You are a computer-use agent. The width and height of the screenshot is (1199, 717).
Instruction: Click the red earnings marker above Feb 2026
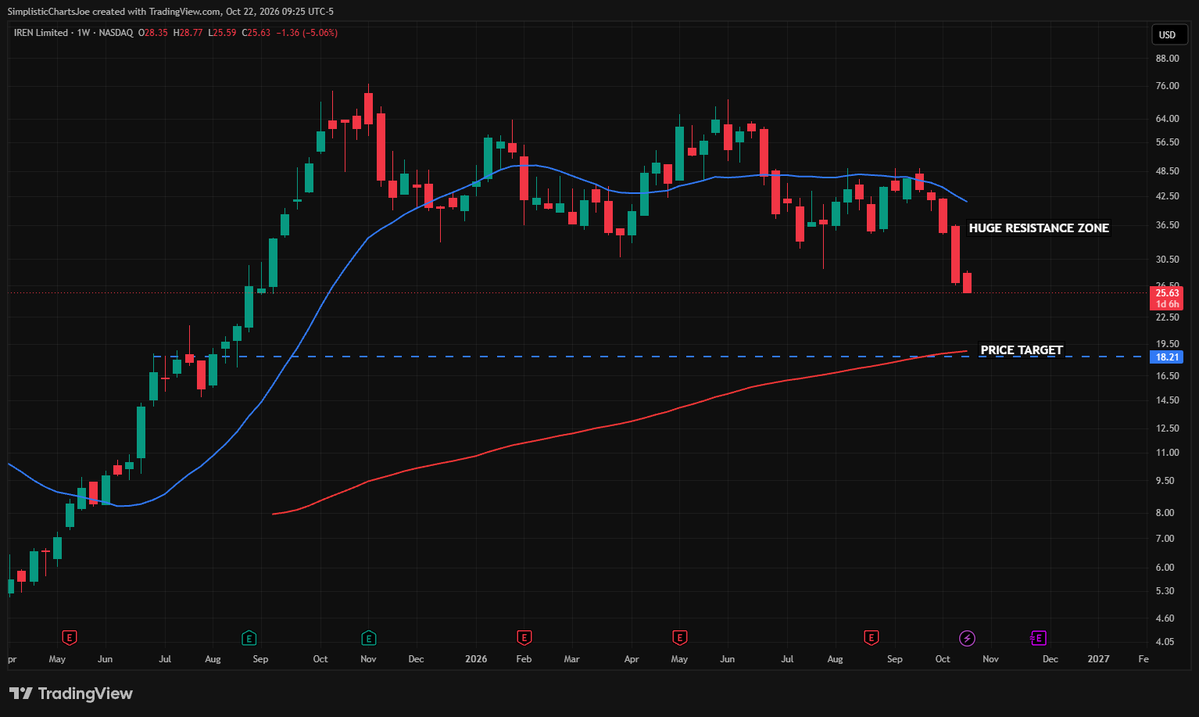(x=524, y=638)
